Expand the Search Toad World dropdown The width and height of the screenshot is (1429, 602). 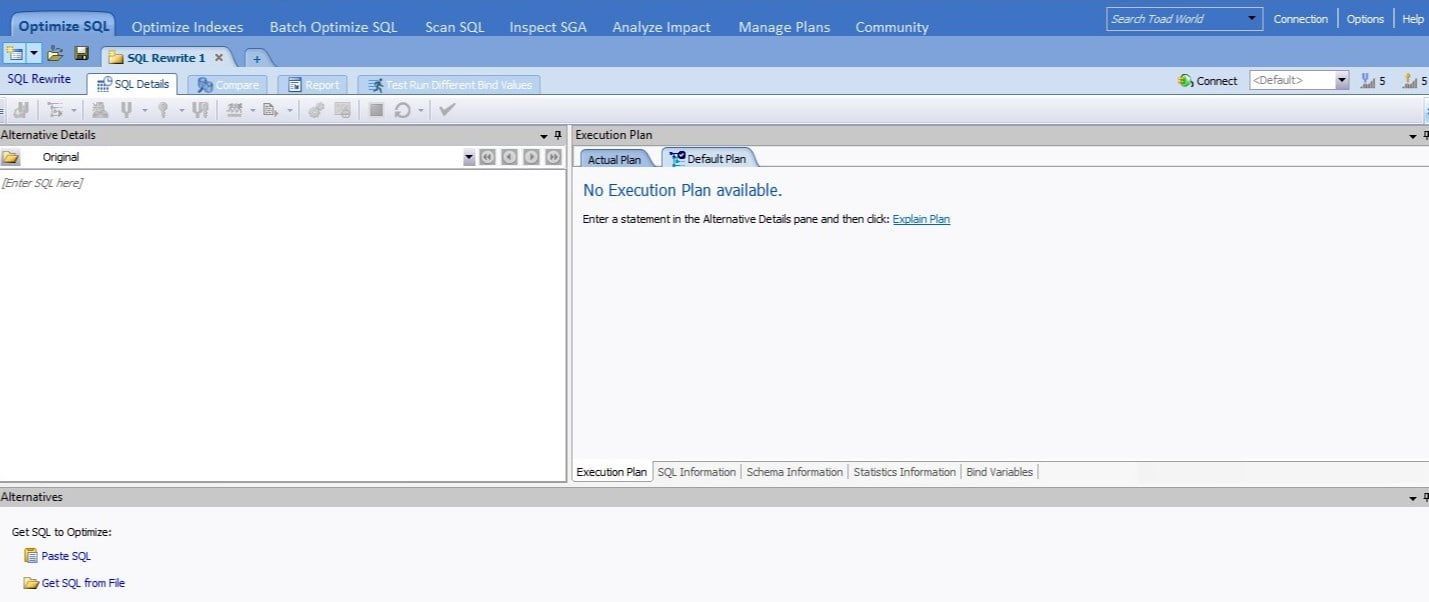click(1254, 18)
